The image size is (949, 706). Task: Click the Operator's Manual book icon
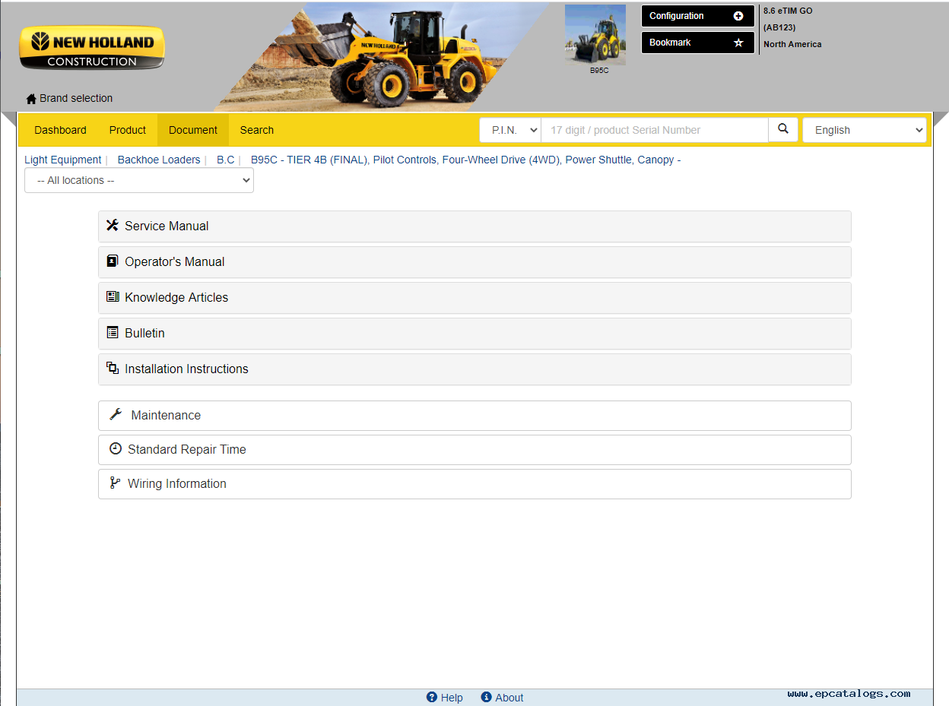click(x=113, y=262)
